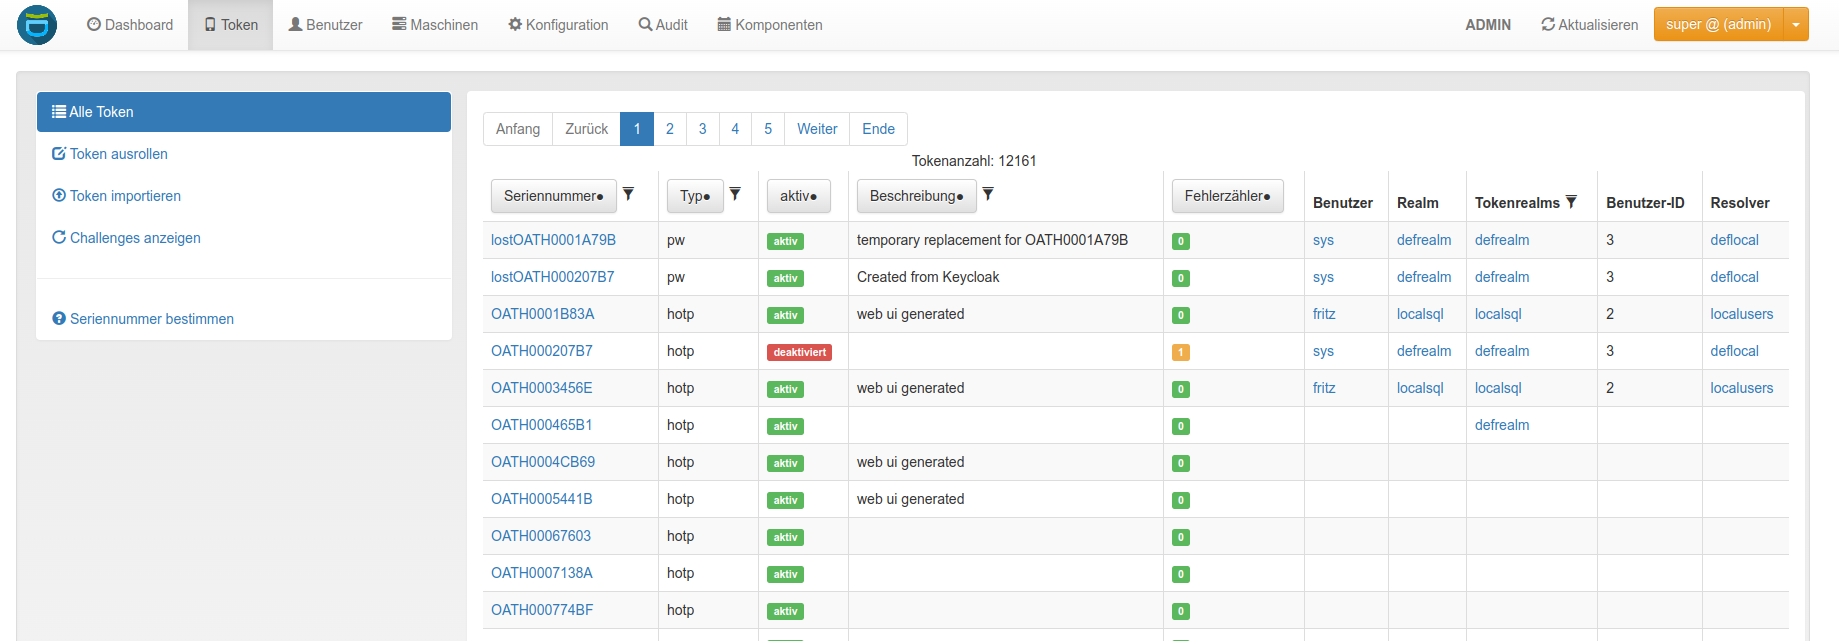Open the Tokenrealms filter icon
The height and width of the screenshot is (641, 1839).
point(1571,202)
